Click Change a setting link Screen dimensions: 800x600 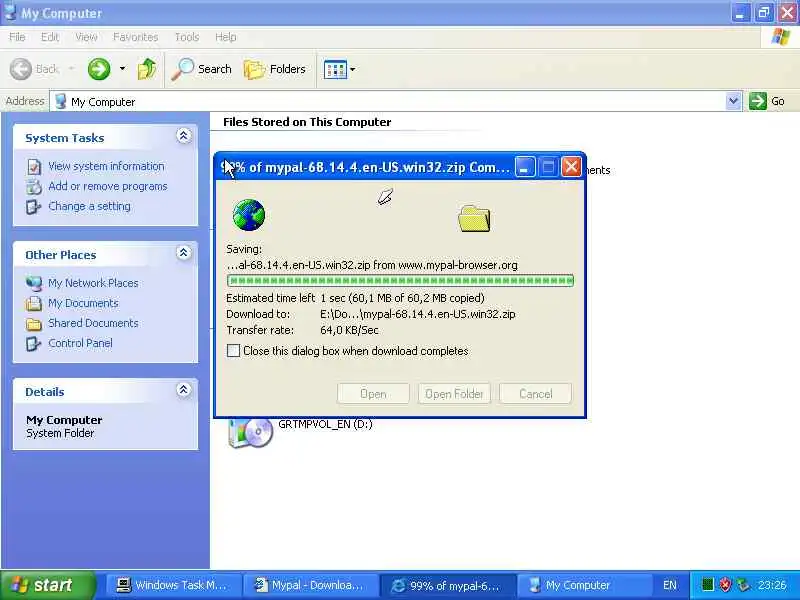pyautogui.click(x=89, y=206)
